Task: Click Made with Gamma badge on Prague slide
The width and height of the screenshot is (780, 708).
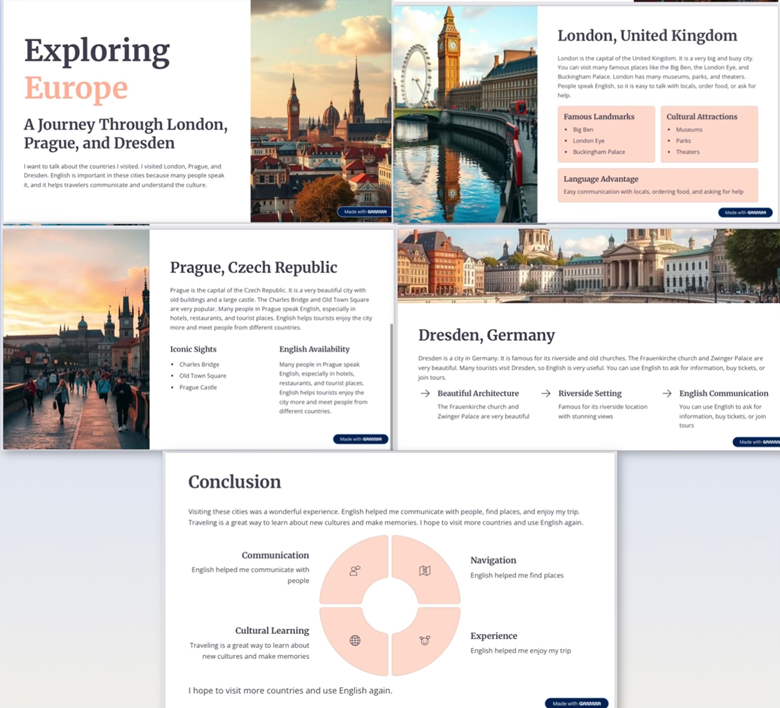Action: coord(360,439)
